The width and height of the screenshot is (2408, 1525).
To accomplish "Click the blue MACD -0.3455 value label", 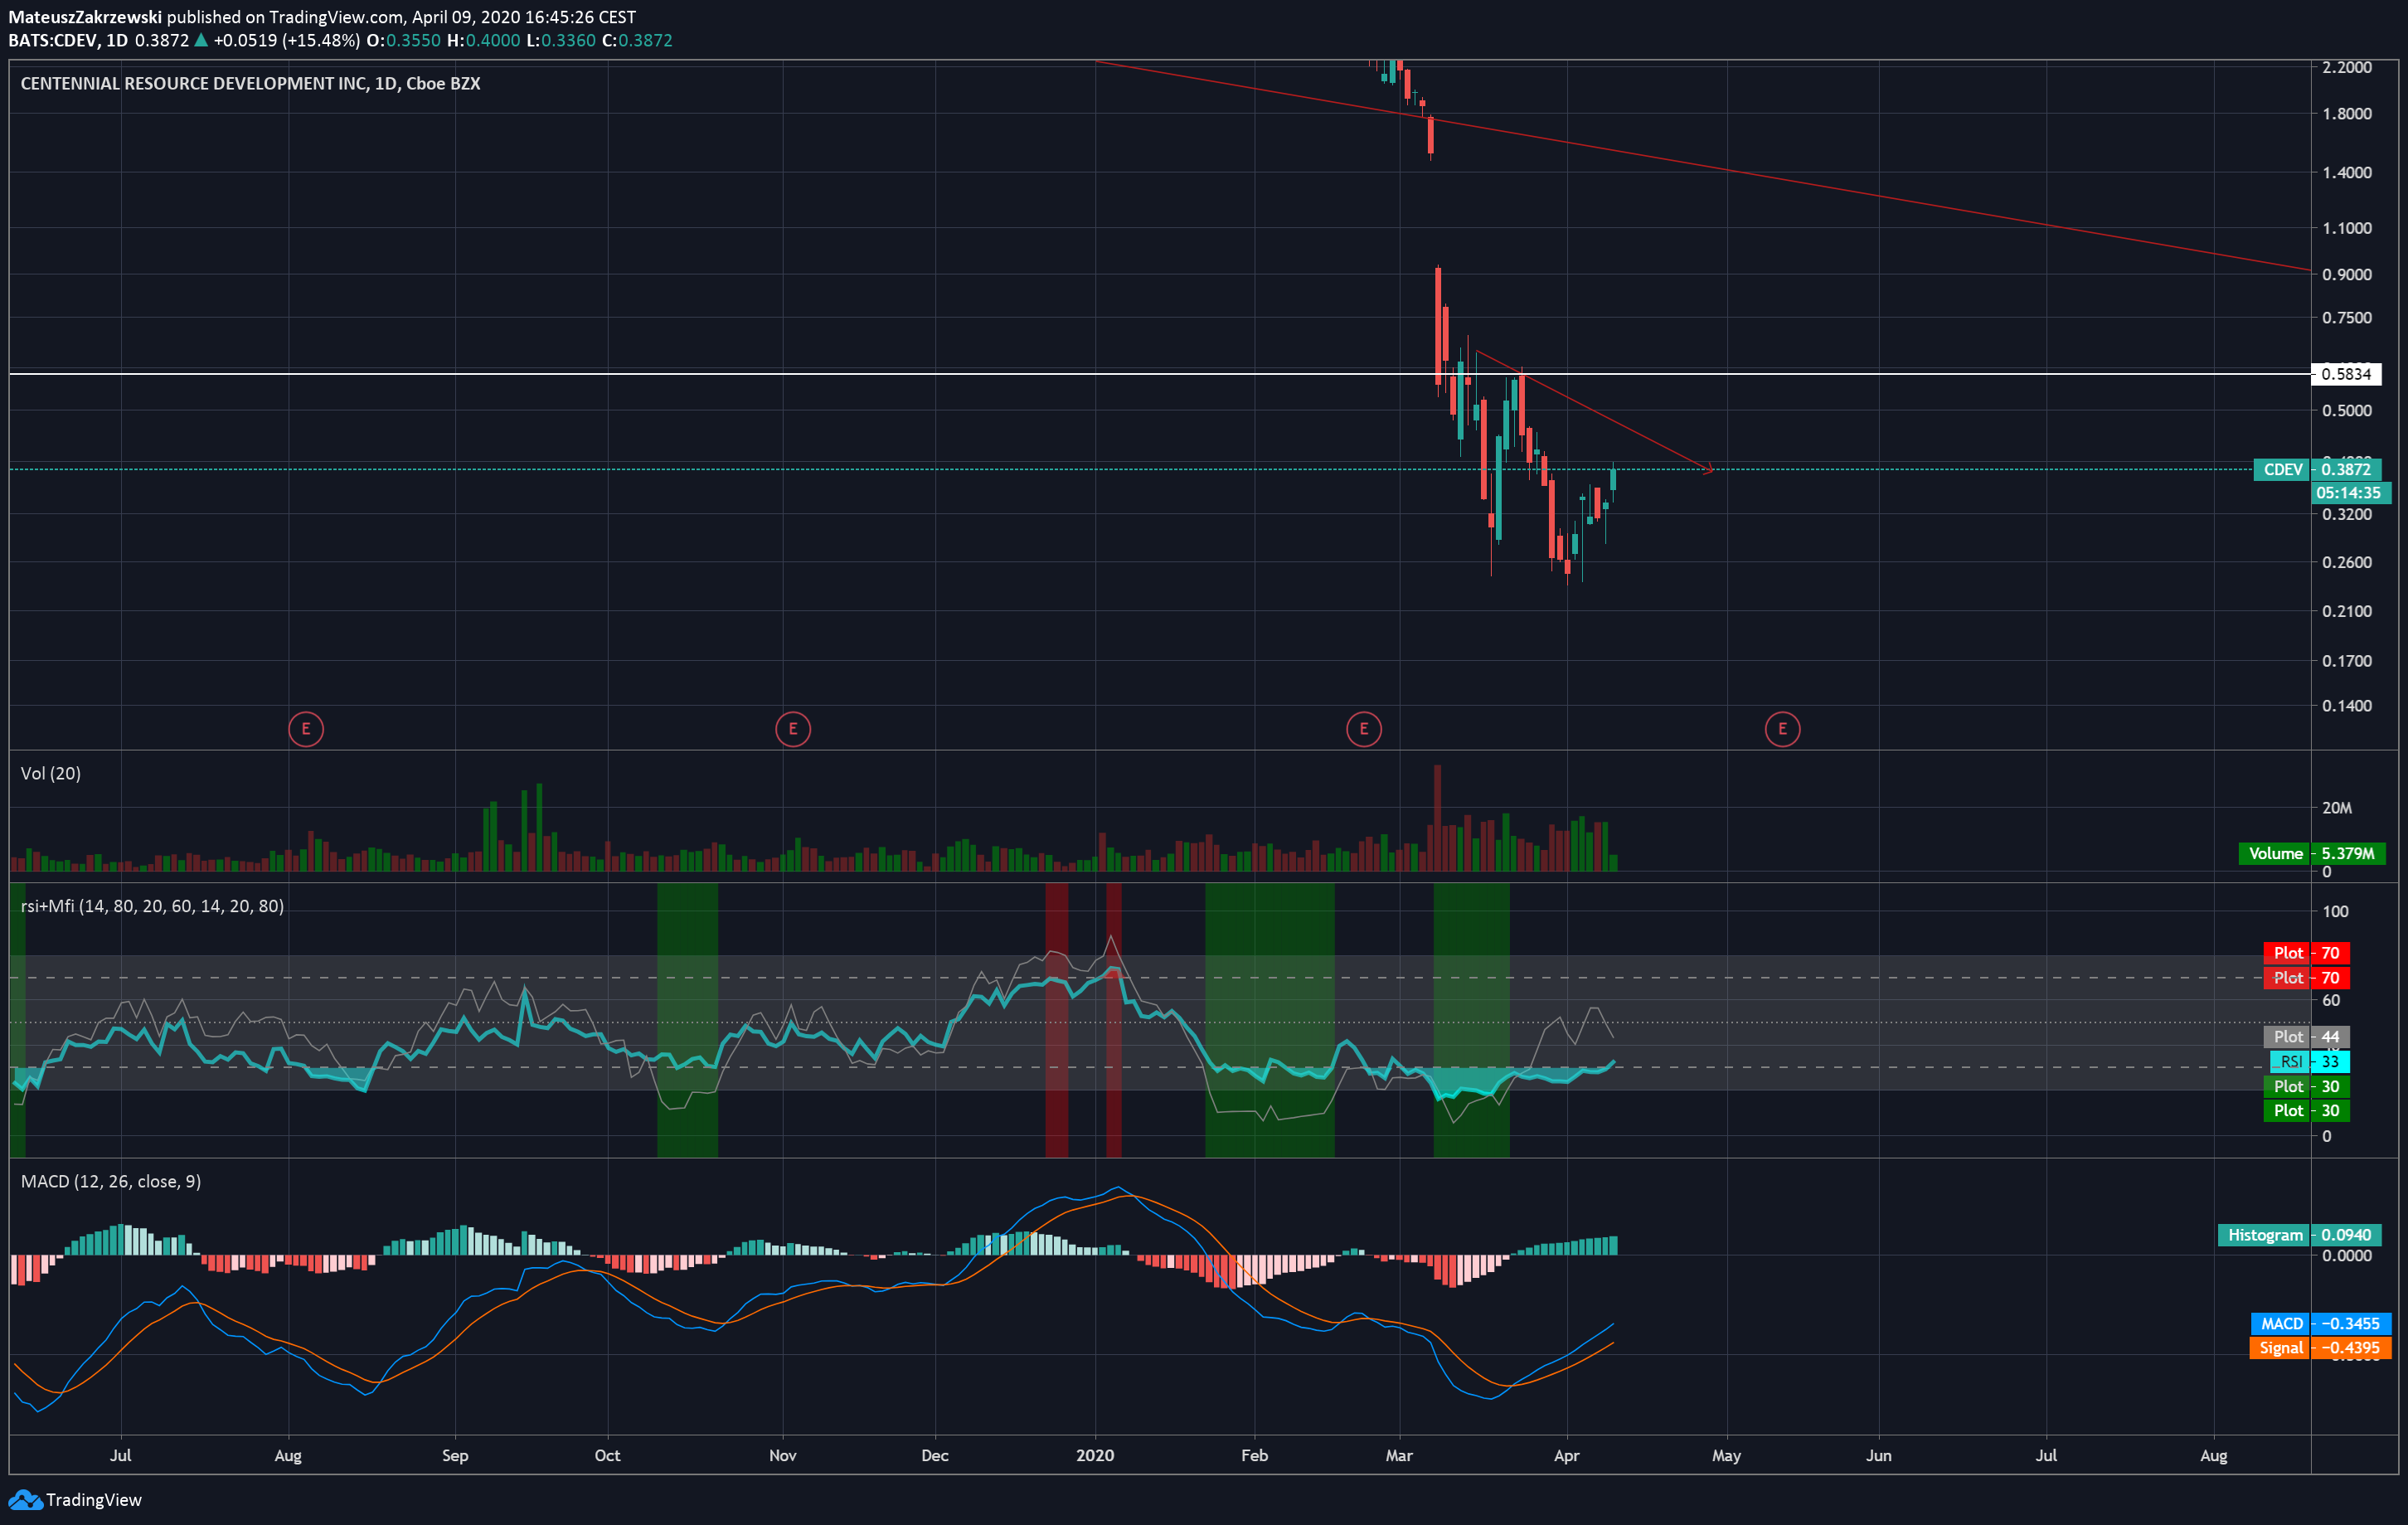I will click(x=2321, y=1323).
